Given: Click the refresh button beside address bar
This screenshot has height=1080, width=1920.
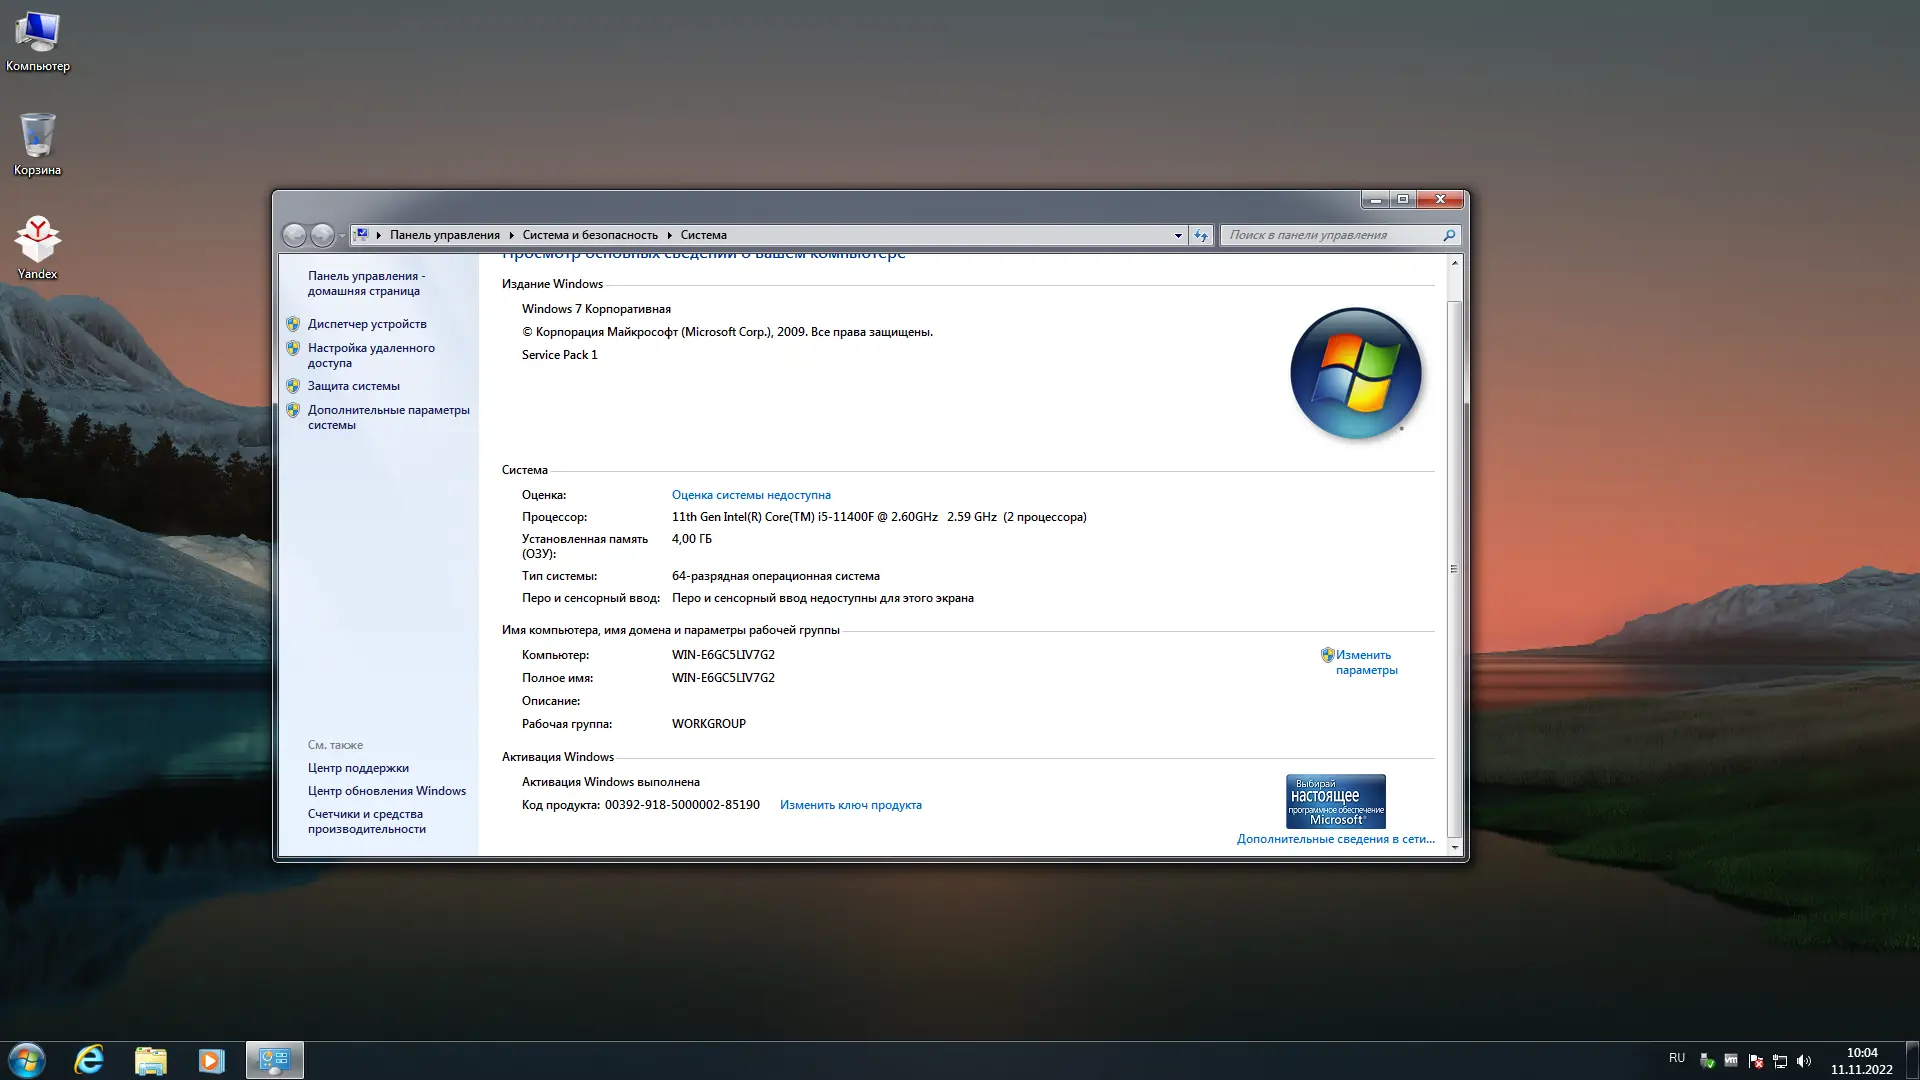Looking at the screenshot, I should click(x=1201, y=235).
